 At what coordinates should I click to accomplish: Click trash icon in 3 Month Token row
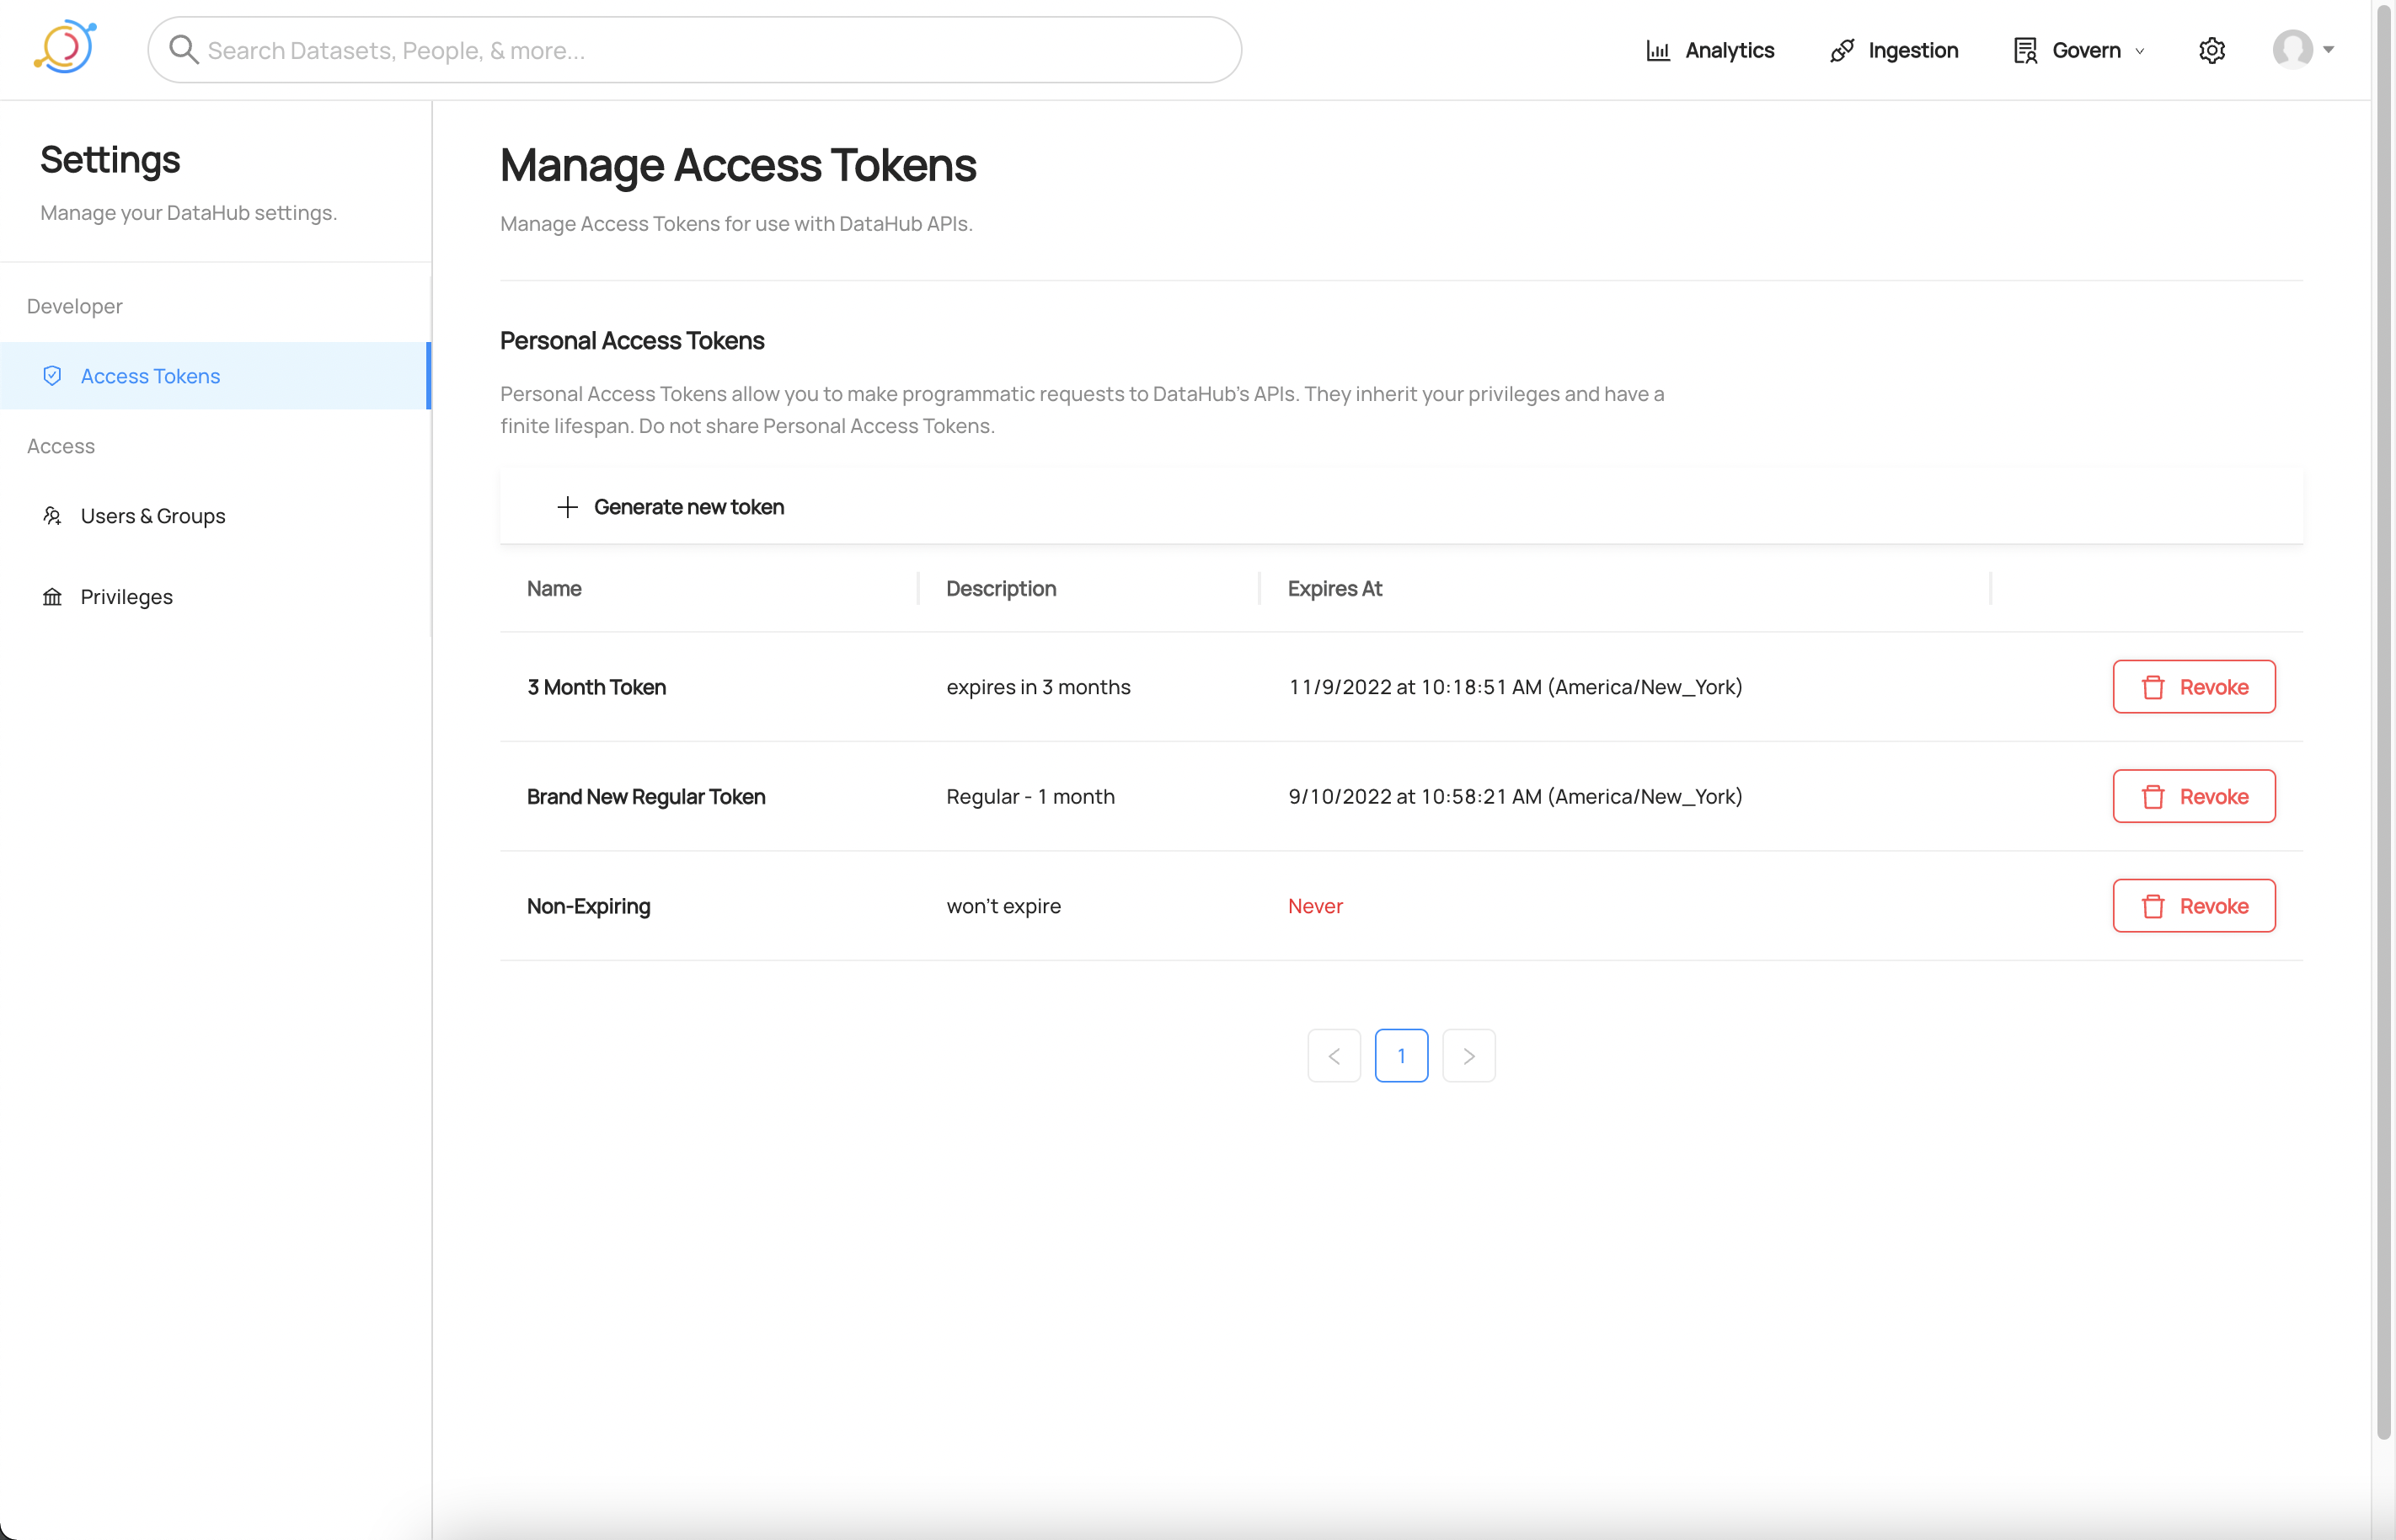pos(2152,687)
